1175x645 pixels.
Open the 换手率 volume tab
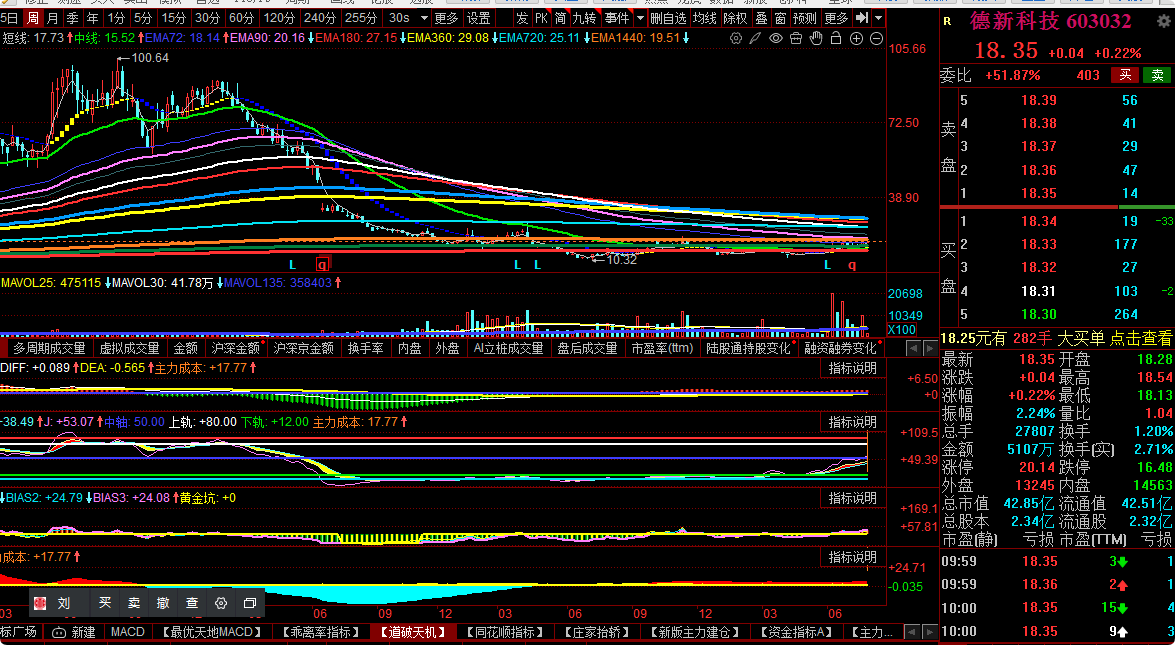(x=366, y=348)
